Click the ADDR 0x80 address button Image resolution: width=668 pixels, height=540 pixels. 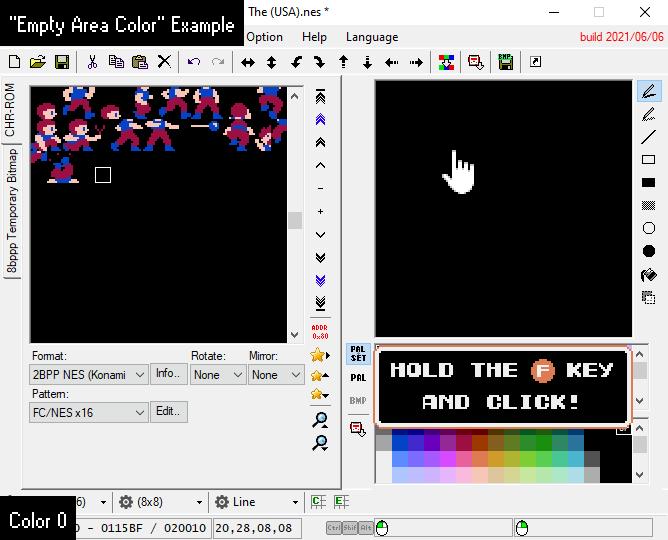(x=320, y=332)
